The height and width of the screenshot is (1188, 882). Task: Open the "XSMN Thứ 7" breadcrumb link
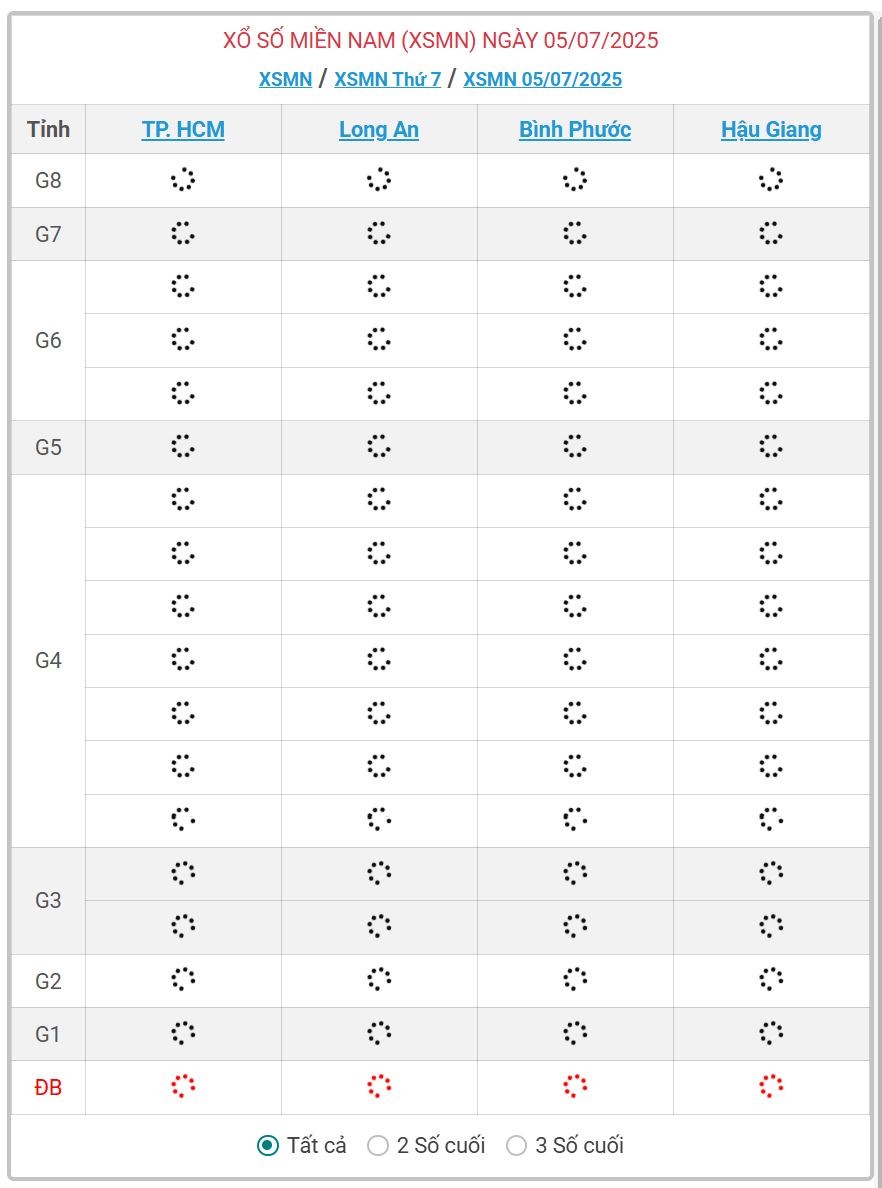tap(387, 79)
